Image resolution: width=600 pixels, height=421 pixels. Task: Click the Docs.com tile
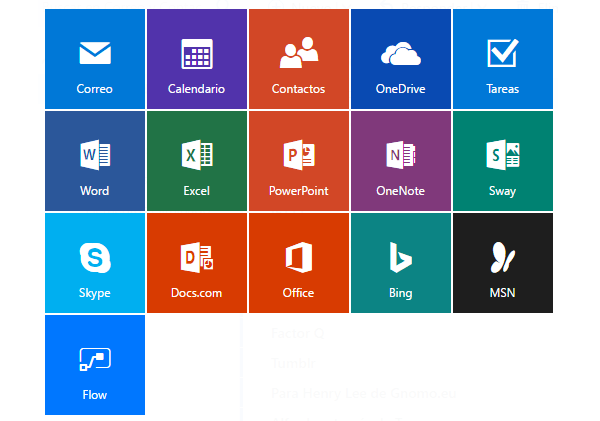[x=197, y=263]
